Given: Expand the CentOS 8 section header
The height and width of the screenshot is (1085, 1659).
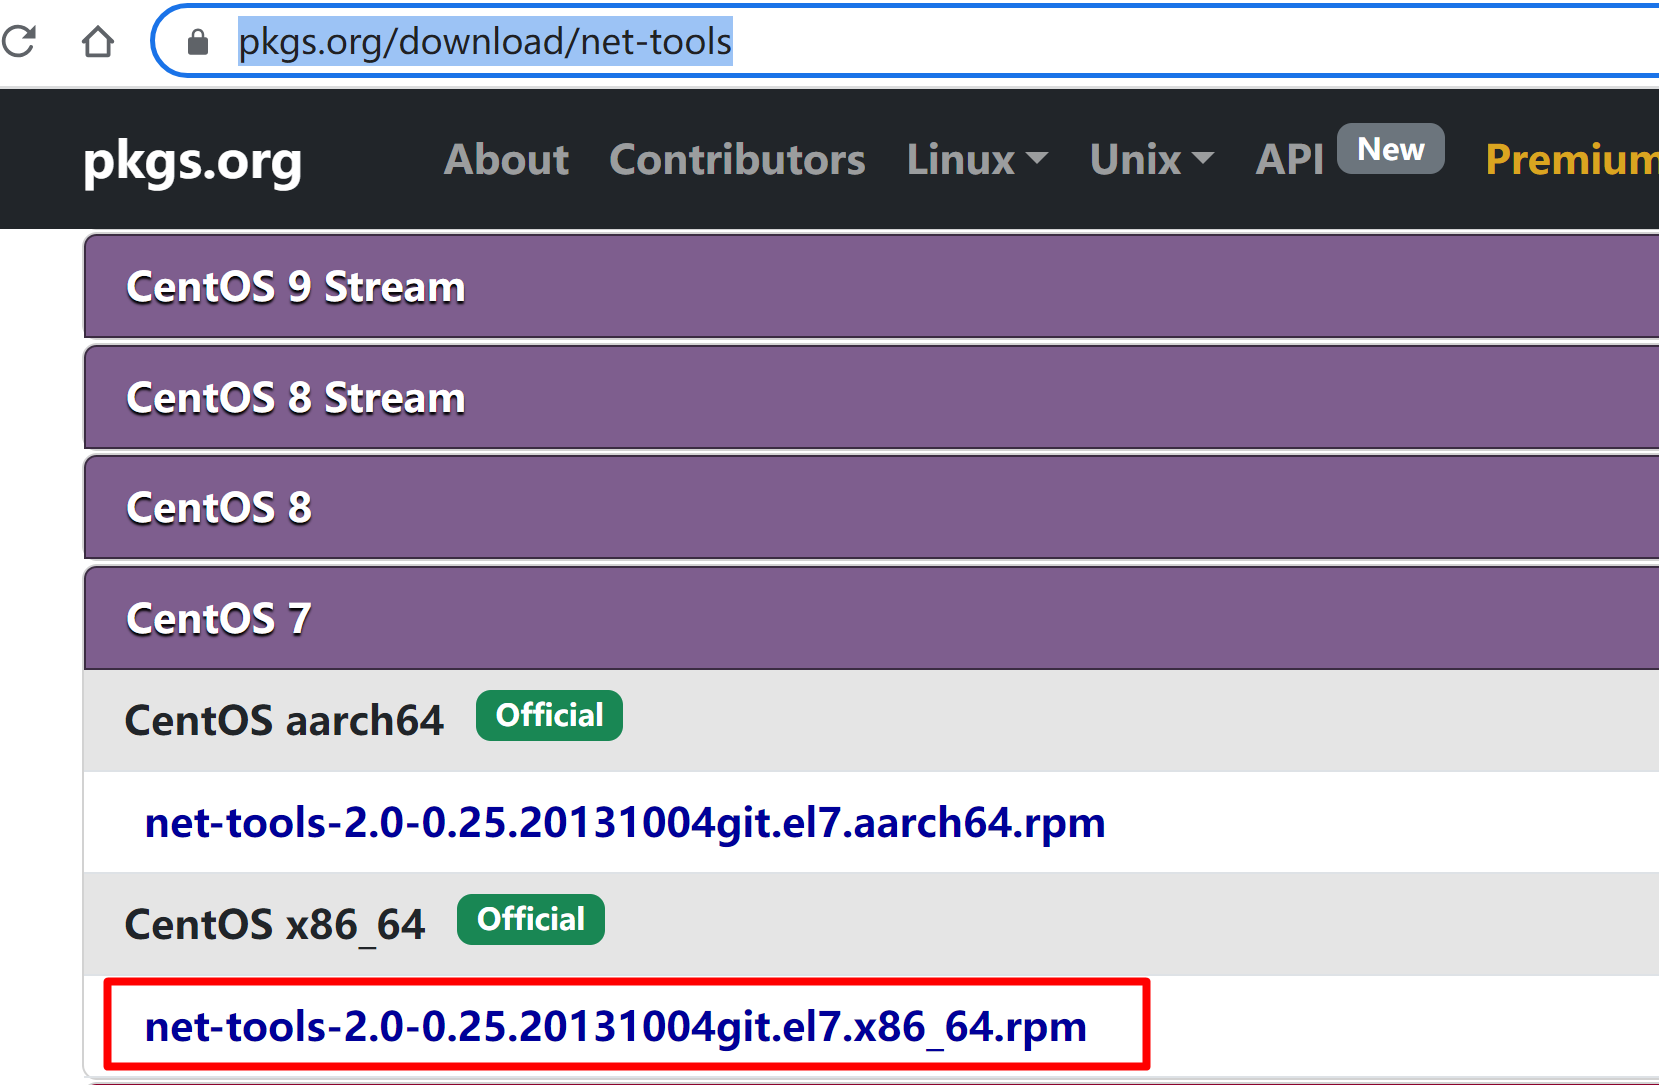Looking at the screenshot, I should pyautogui.click(x=871, y=508).
